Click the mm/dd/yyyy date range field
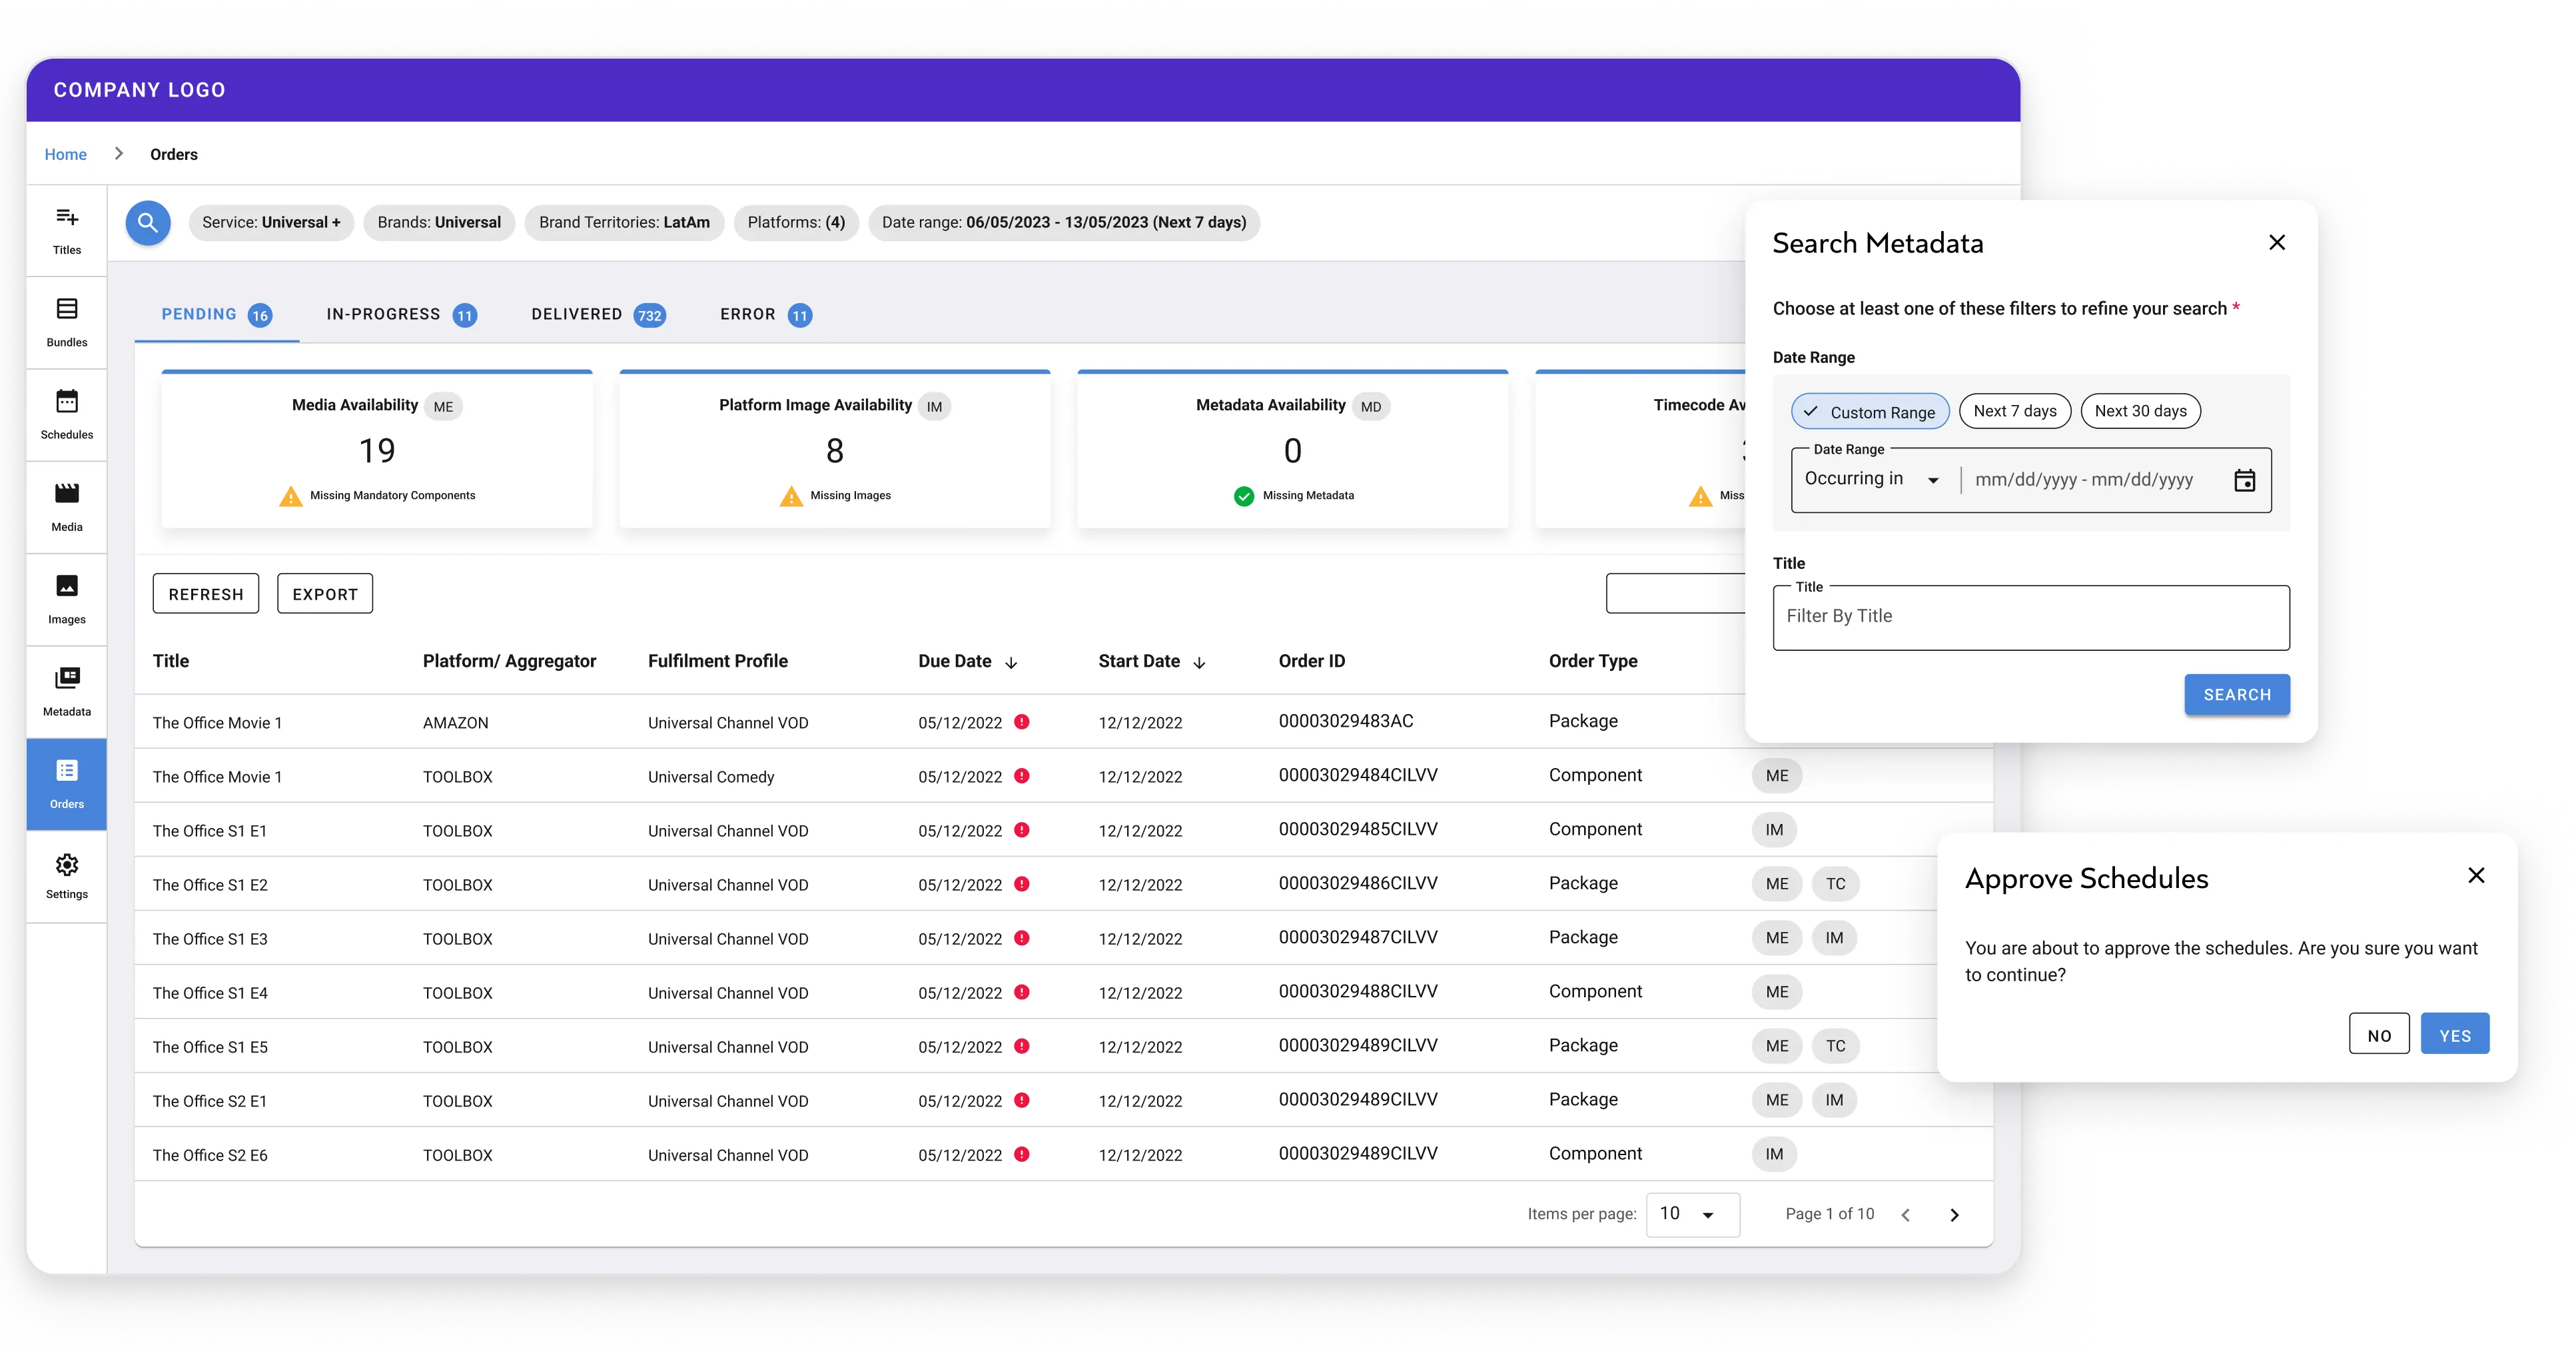 [x=2084, y=480]
